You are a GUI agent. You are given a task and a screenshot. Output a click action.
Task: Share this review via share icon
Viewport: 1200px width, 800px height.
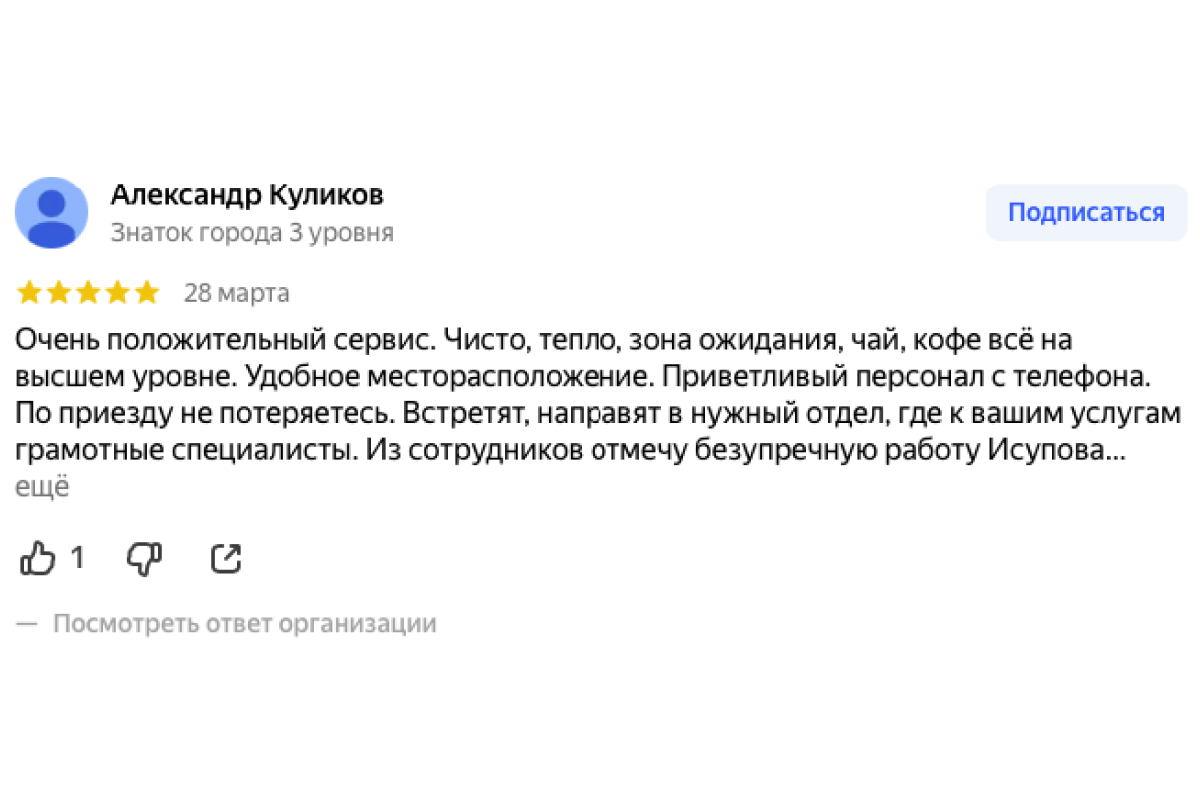[227, 558]
